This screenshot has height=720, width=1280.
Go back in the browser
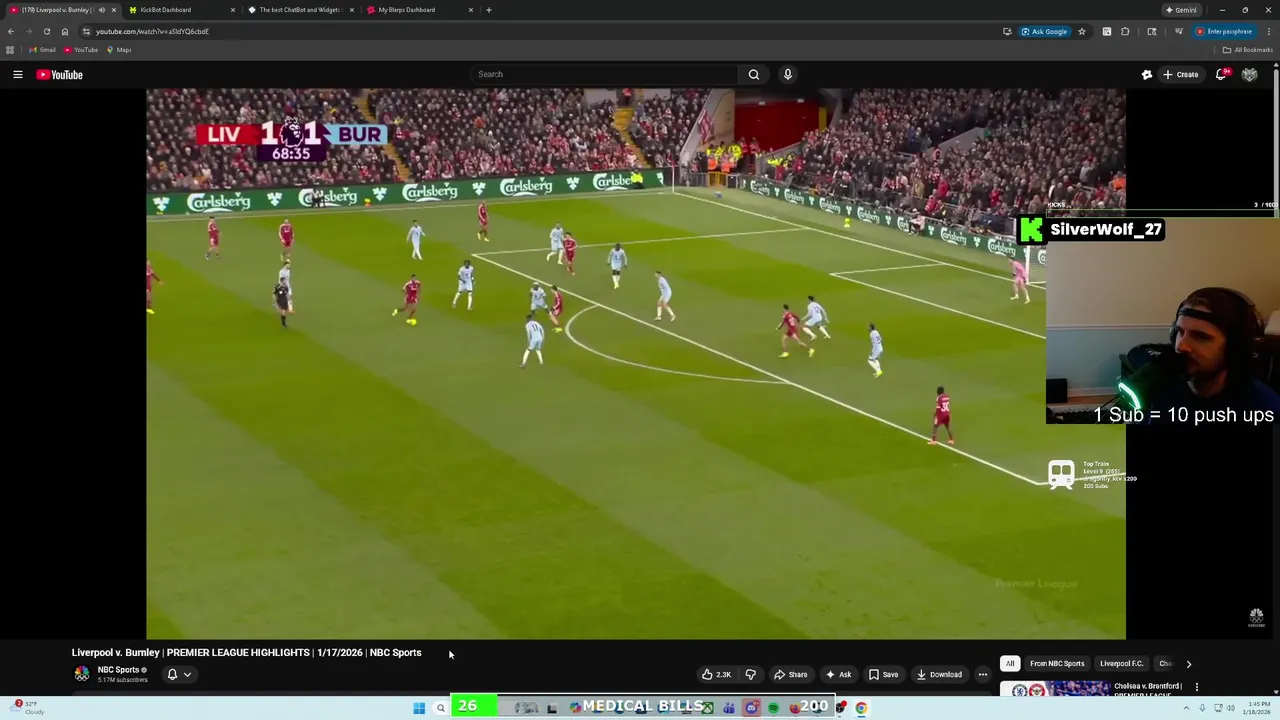pyautogui.click(x=11, y=31)
